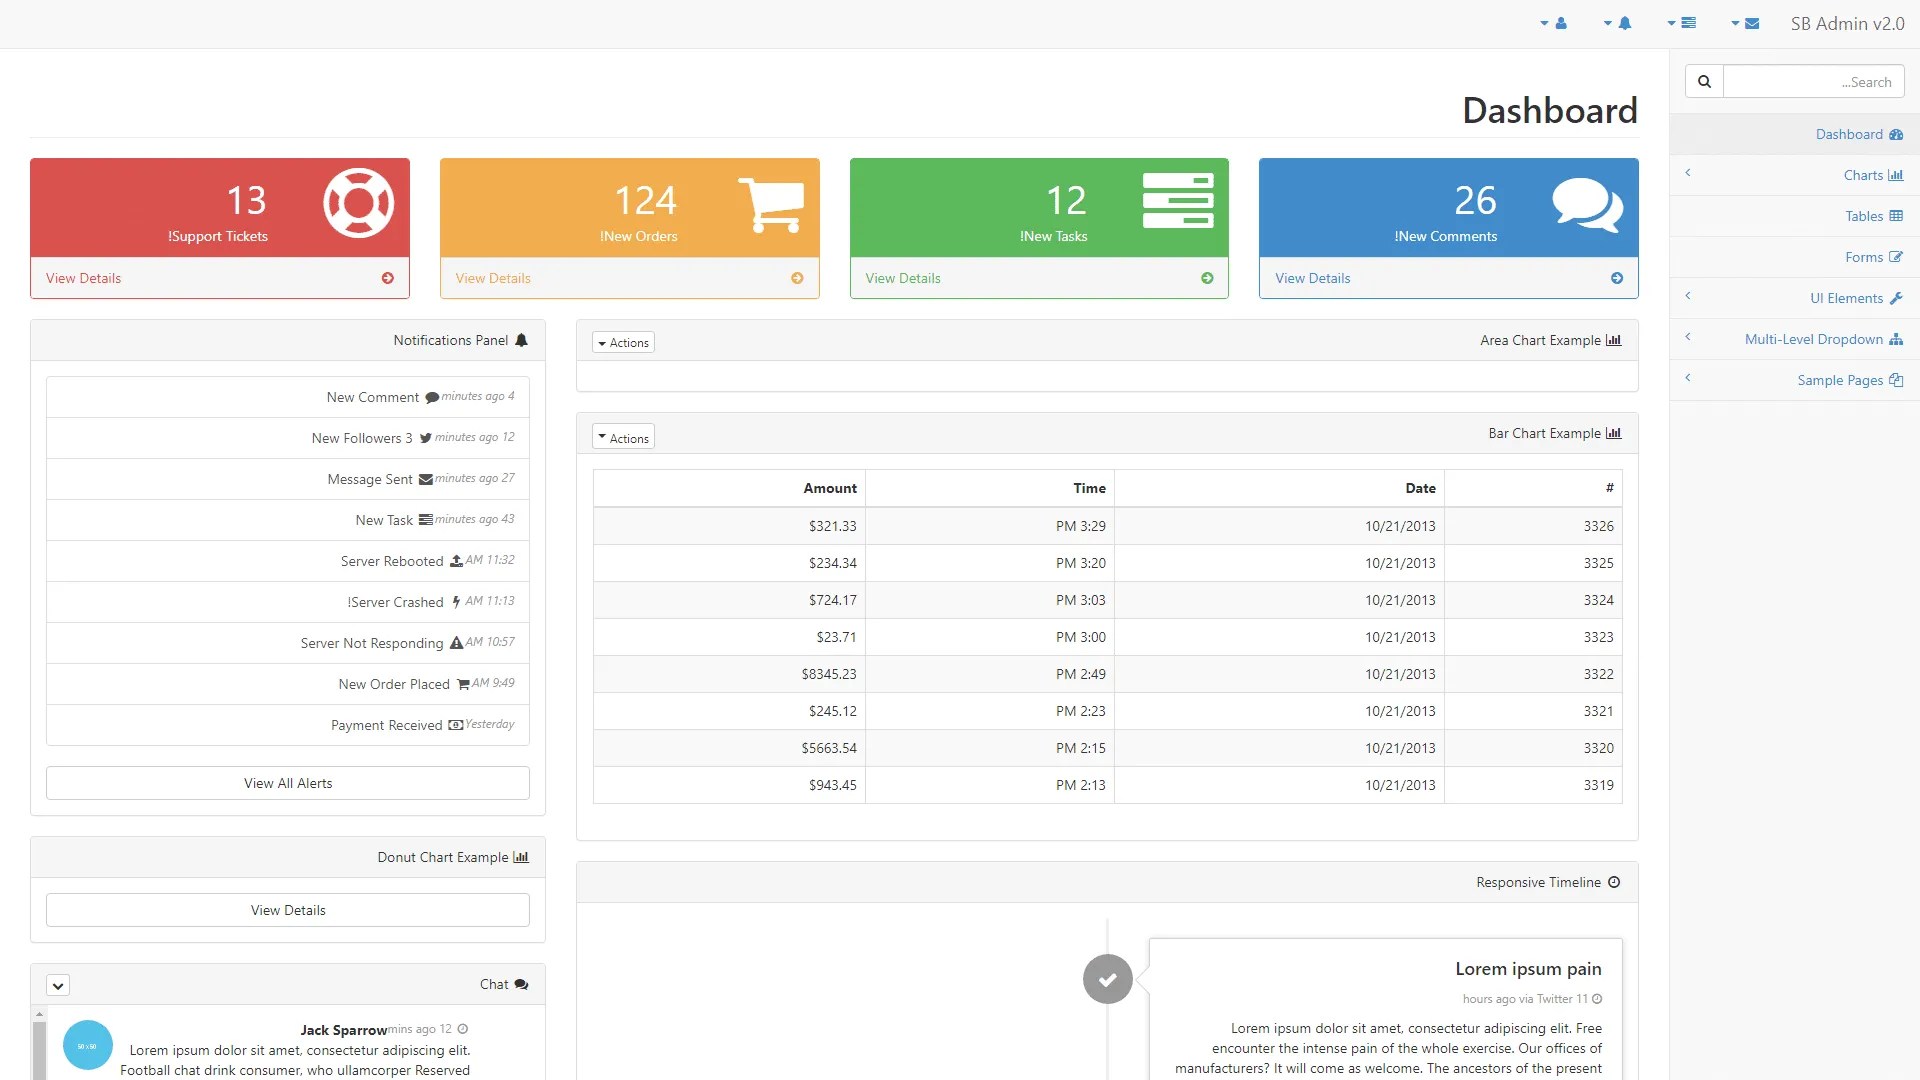The image size is (1920, 1080).
Task: View Details of New Comments card
Action: (1313, 278)
